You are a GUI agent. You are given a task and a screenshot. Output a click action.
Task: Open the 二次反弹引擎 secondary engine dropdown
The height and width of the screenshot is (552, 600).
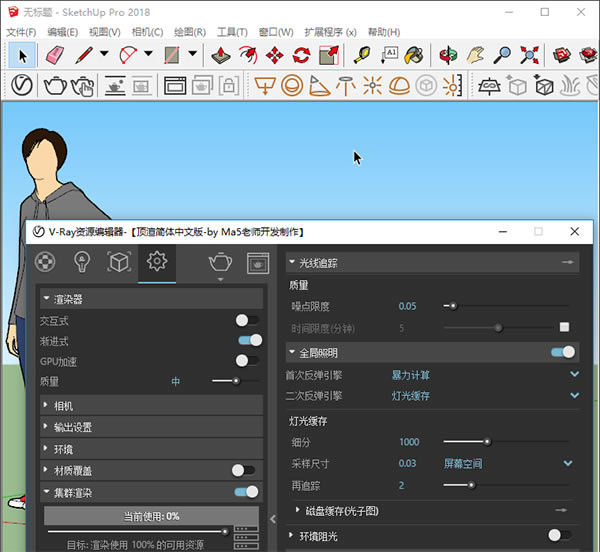tap(574, 396)
